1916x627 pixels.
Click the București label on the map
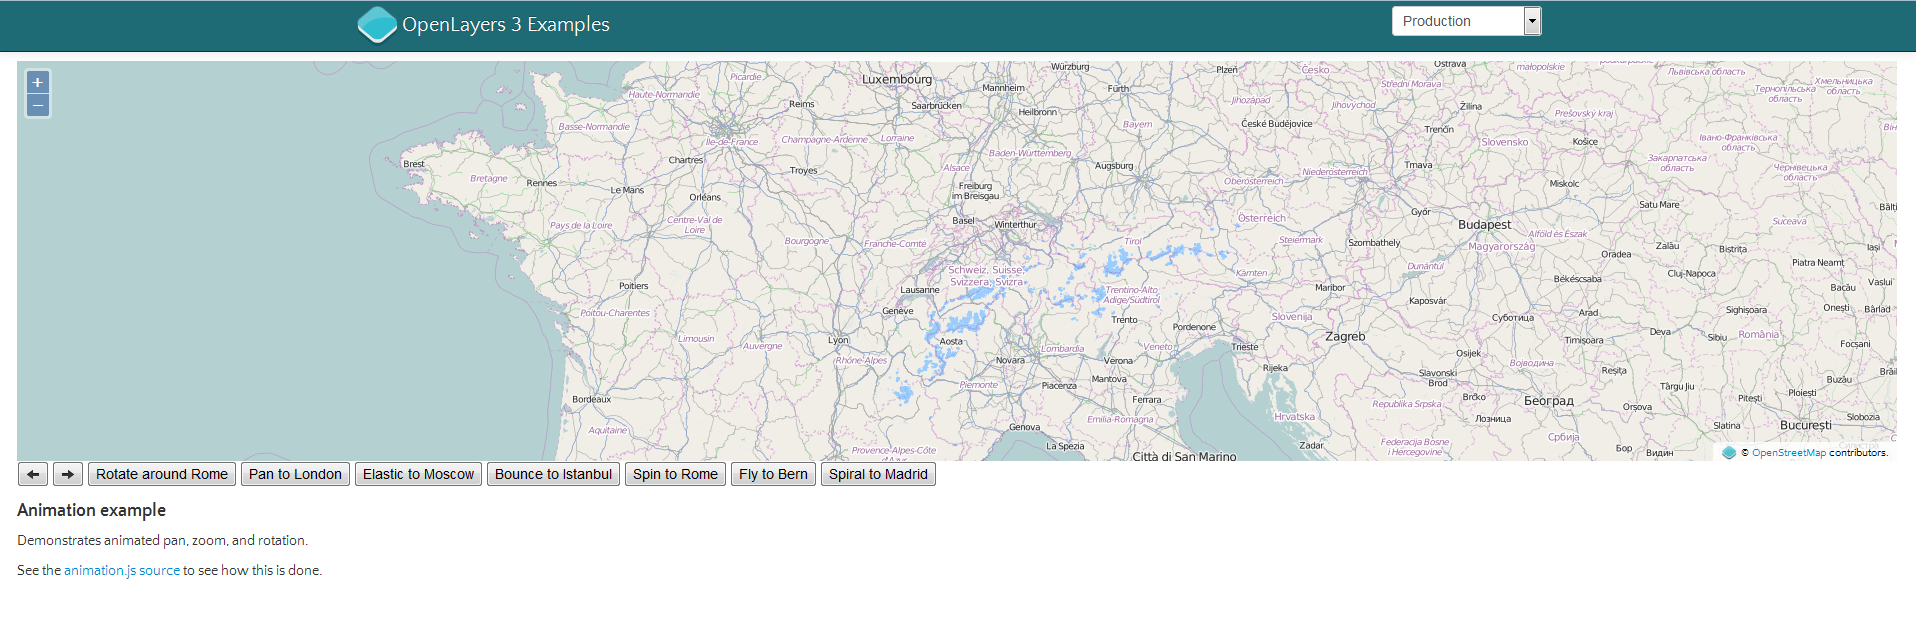pyautogui.click(x=1806, y=425)
